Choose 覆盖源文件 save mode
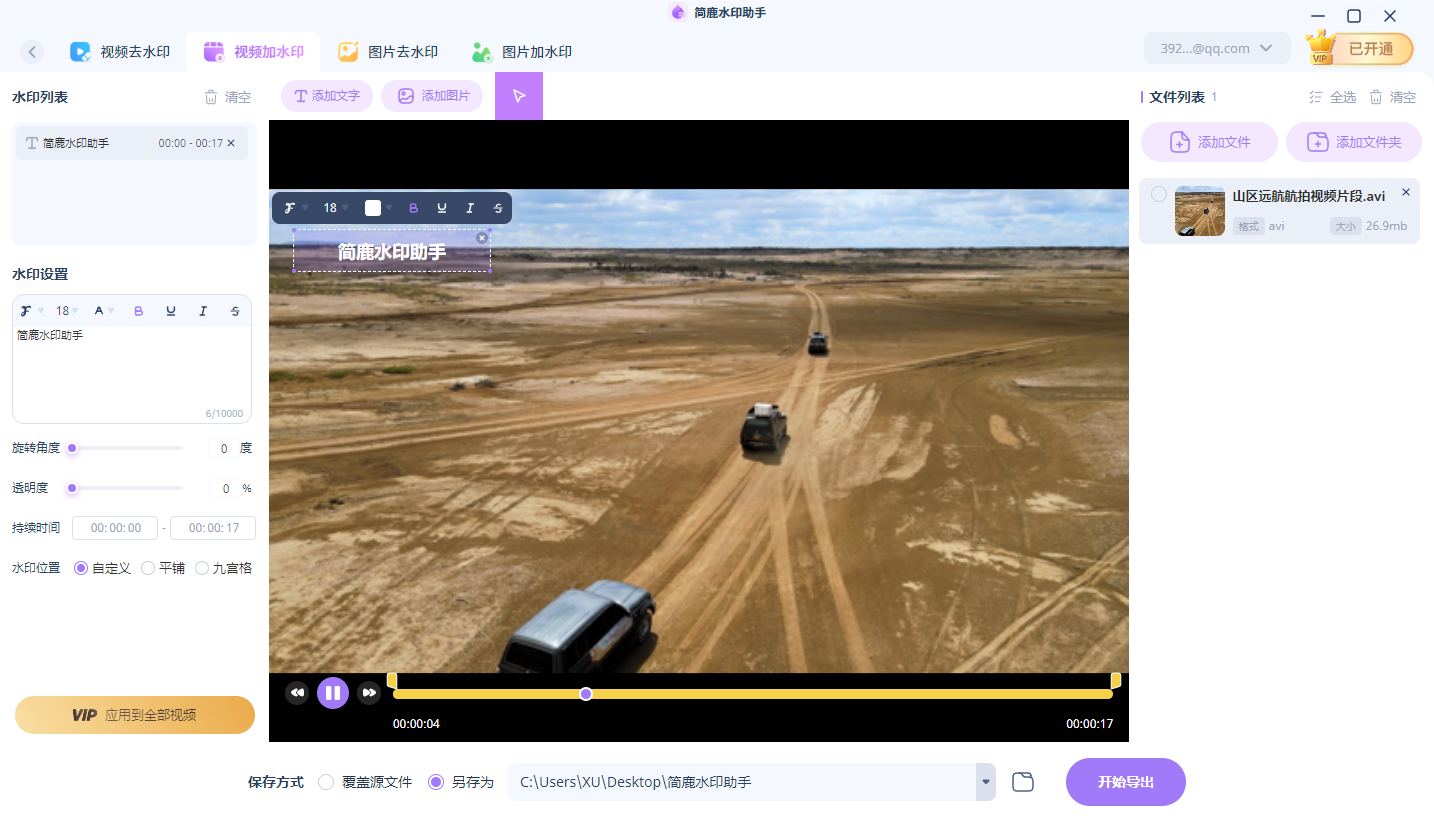 click(326, 782)
